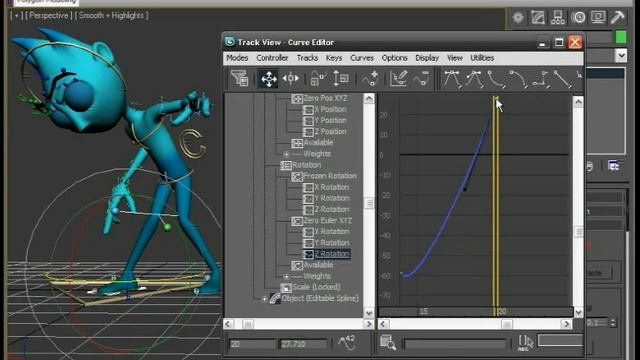Select Y Rotation under Zero Euler XYZ
640x360 pixels.
(x=332, y=242)
